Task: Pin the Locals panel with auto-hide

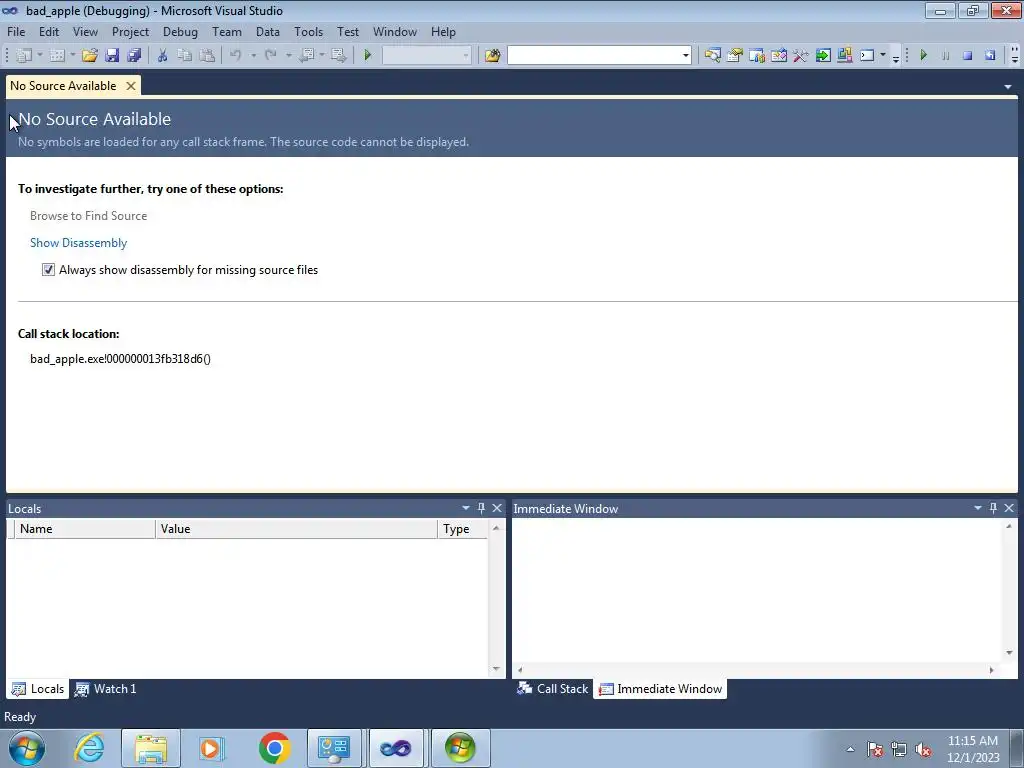Action: (x=481, y=508)
